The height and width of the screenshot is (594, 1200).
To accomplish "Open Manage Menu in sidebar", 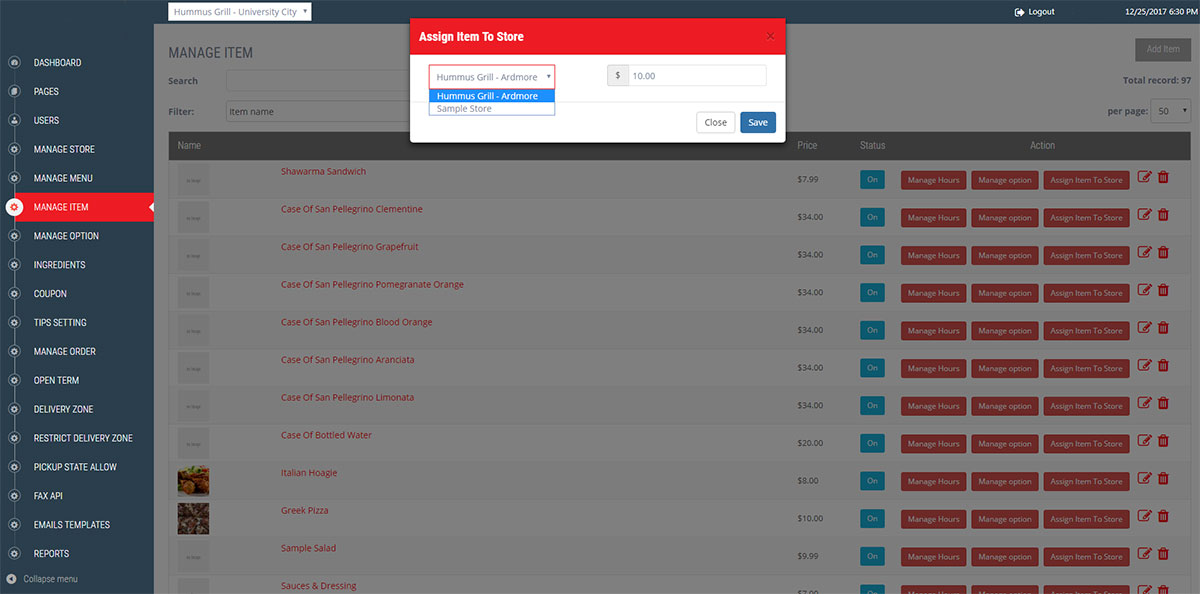I will 63,179.
